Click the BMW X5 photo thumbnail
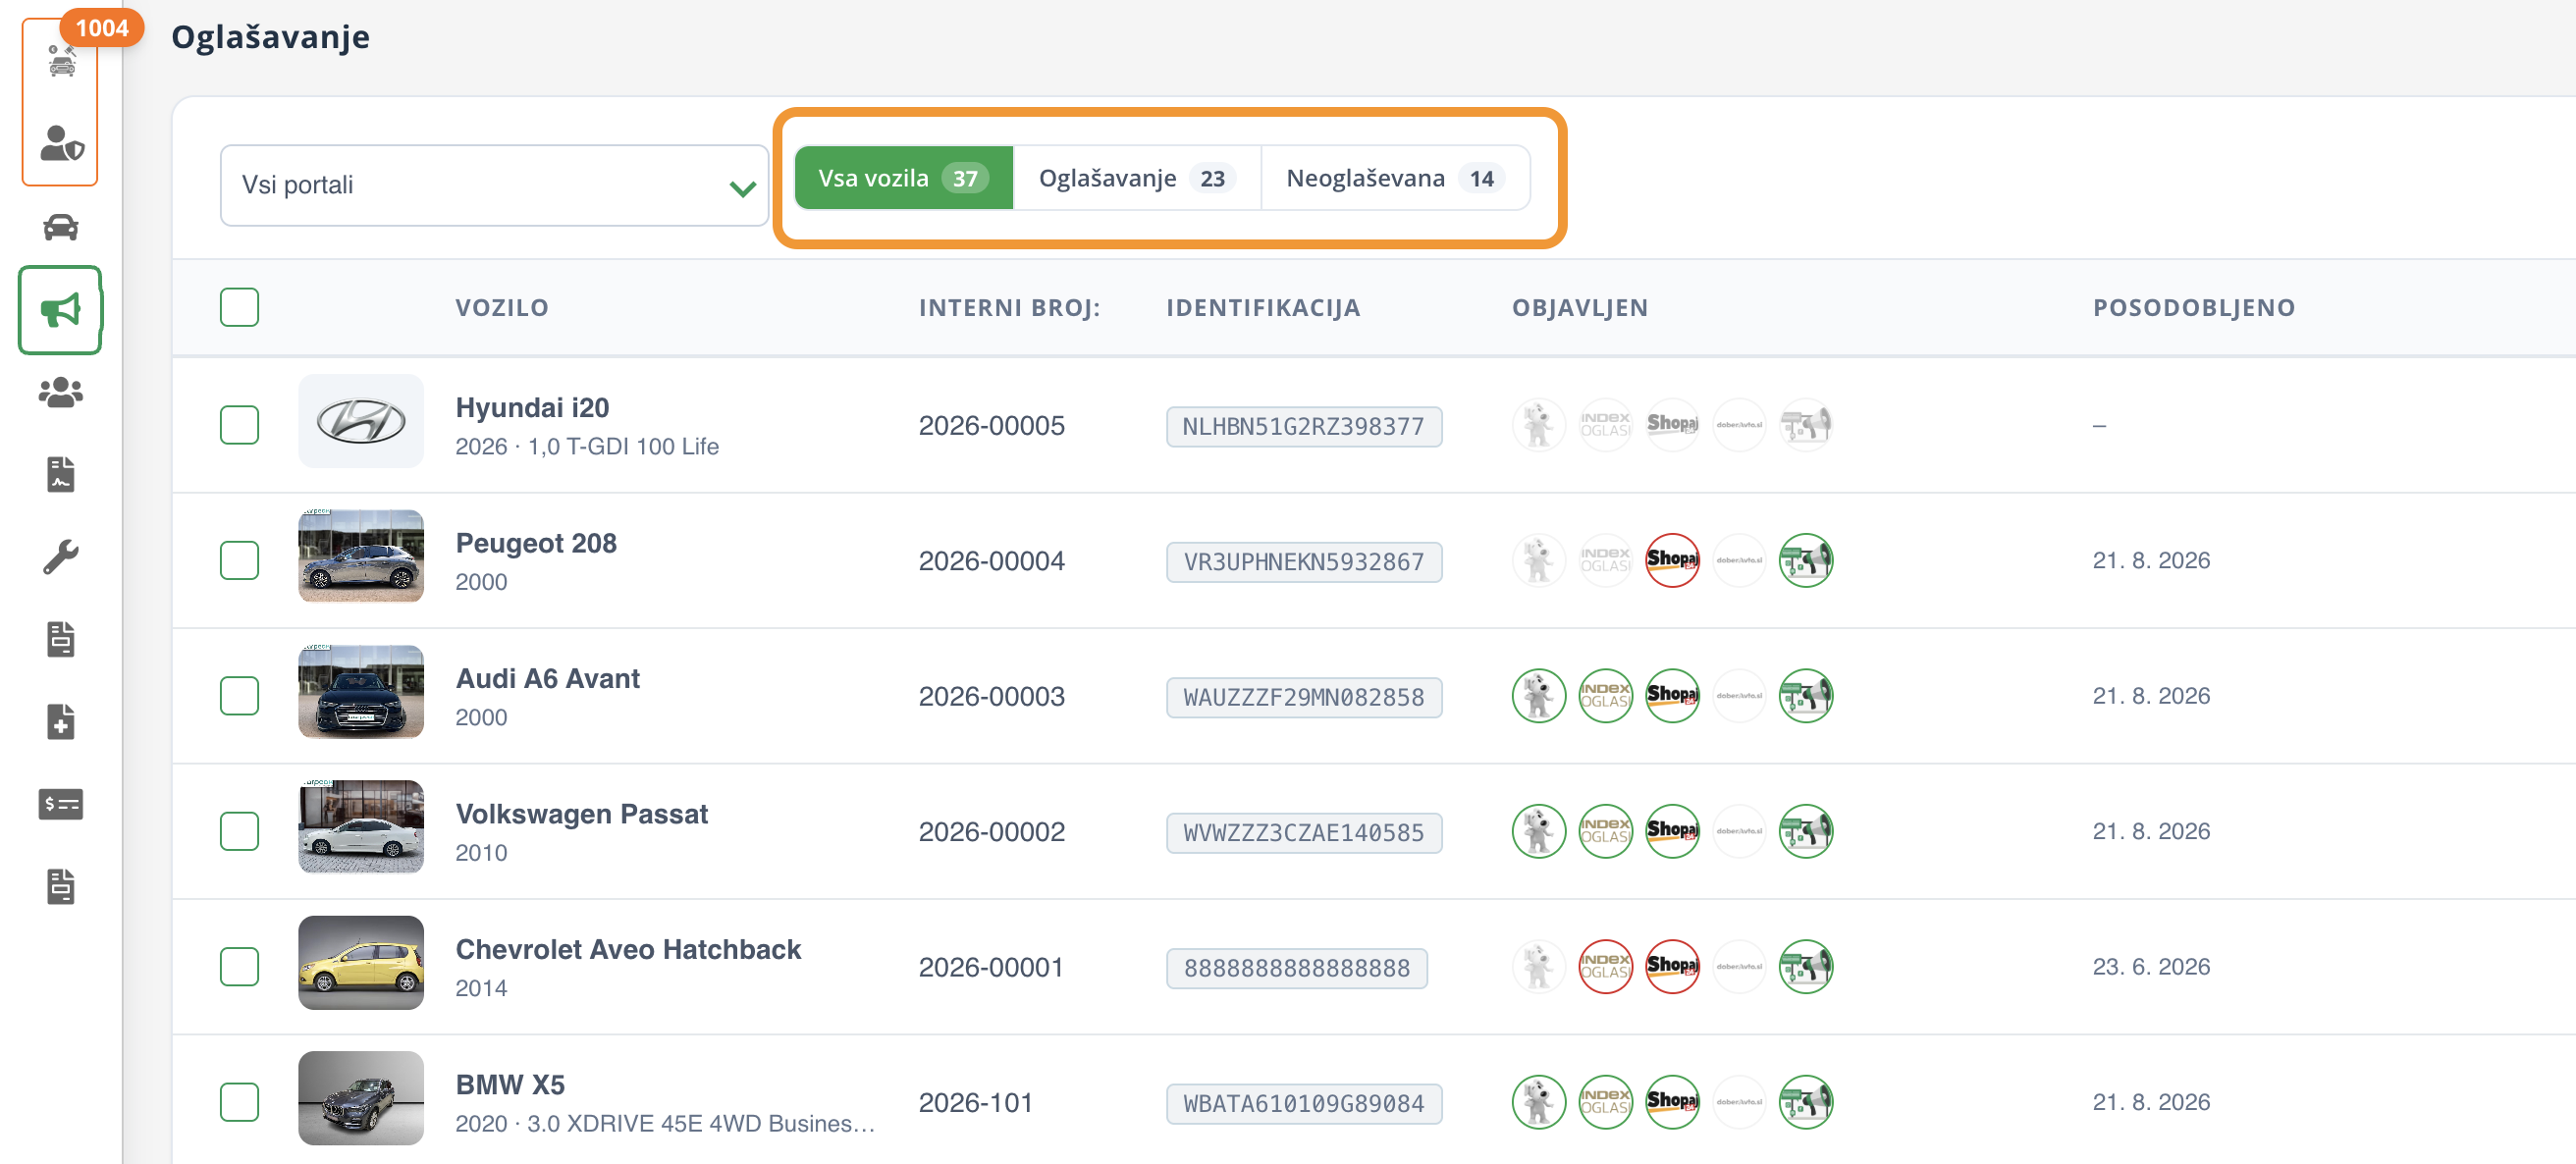 pos(361,1098)
